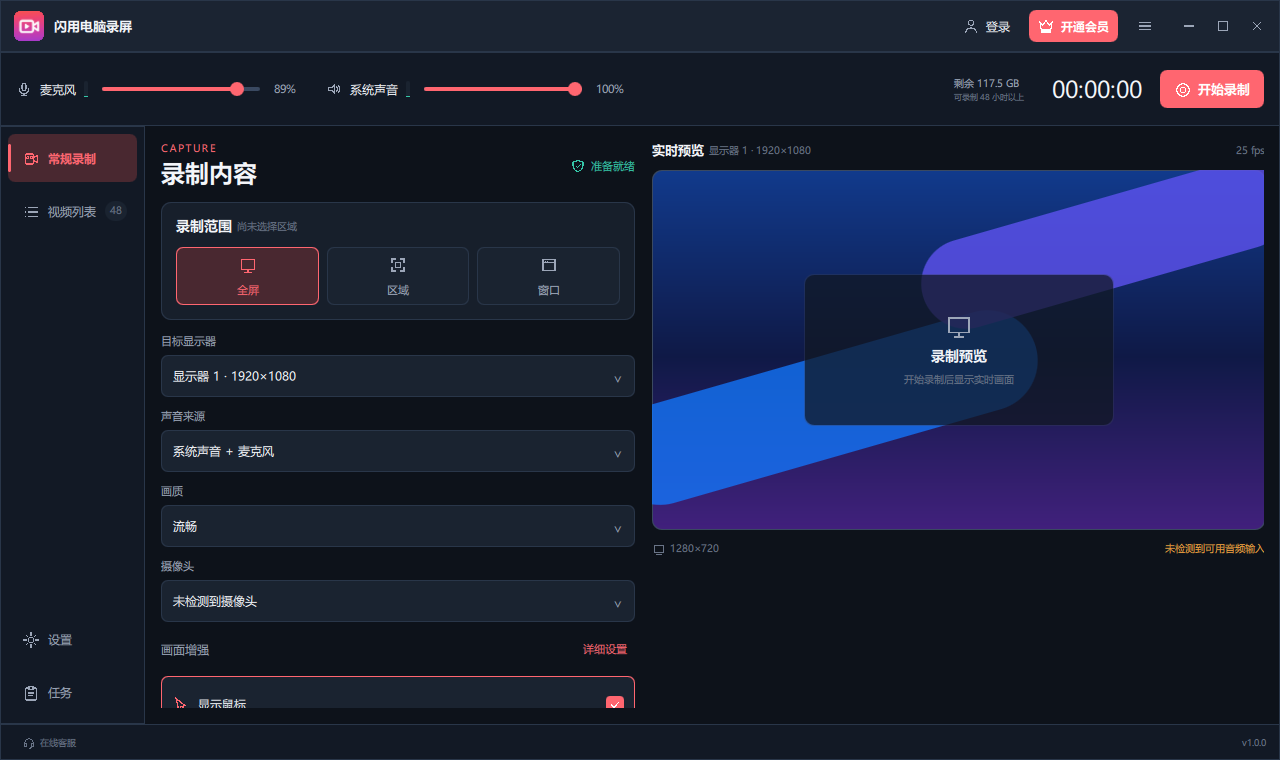The height and width of the screenshot is (760, 1280).
Task: Open the 摄像头 dropdown
Action: [x=398, y=601]
